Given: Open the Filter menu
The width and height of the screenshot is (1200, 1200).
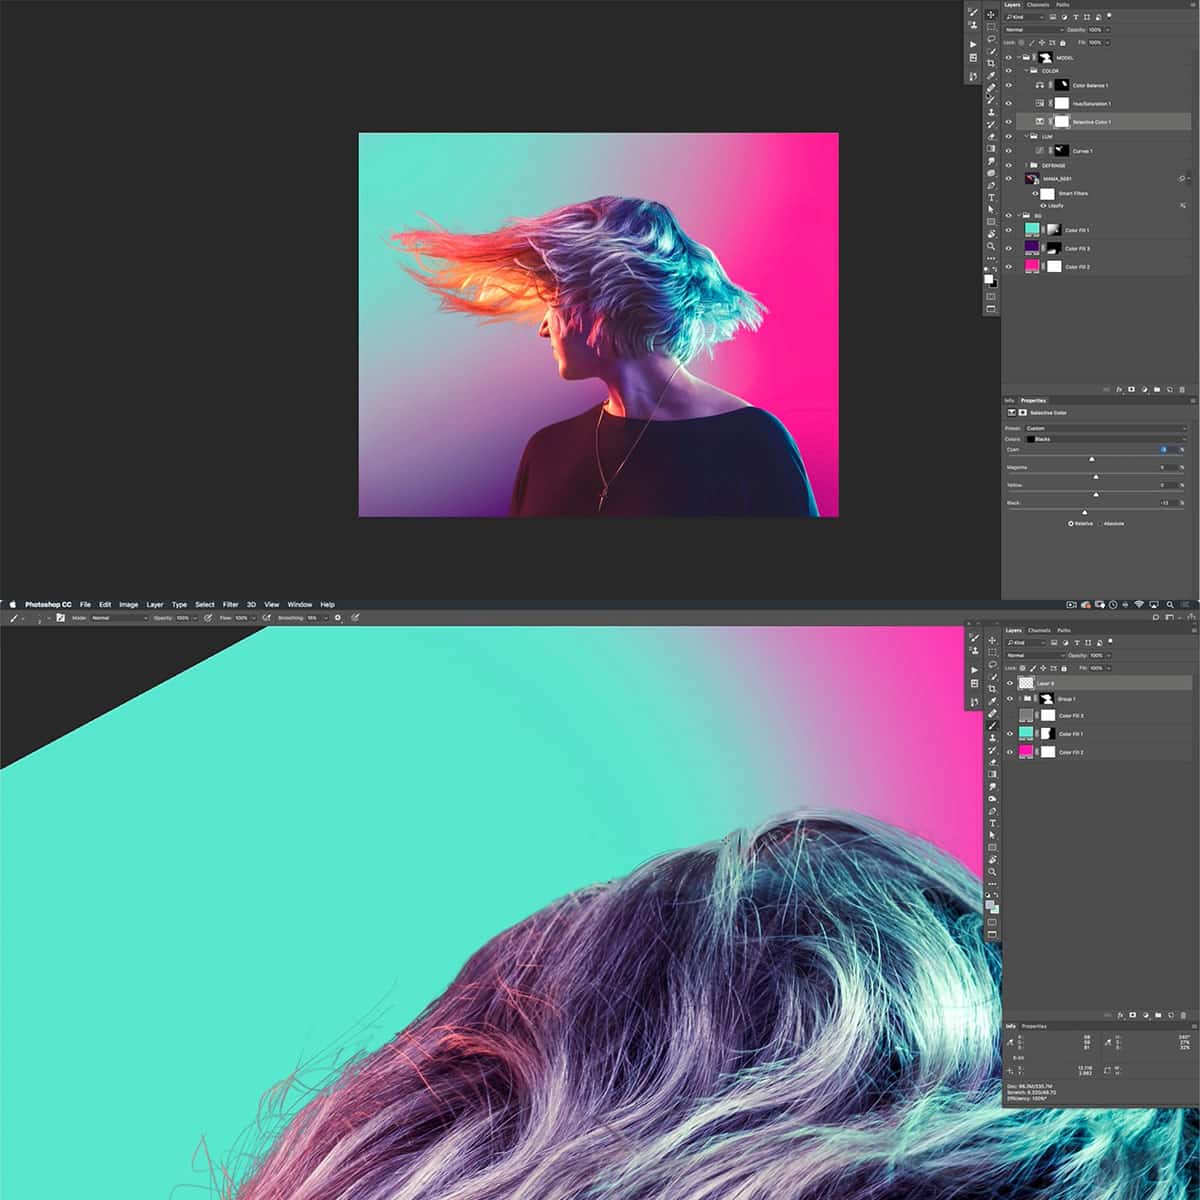Looking at the screenshot, I should tap(231, 604).
